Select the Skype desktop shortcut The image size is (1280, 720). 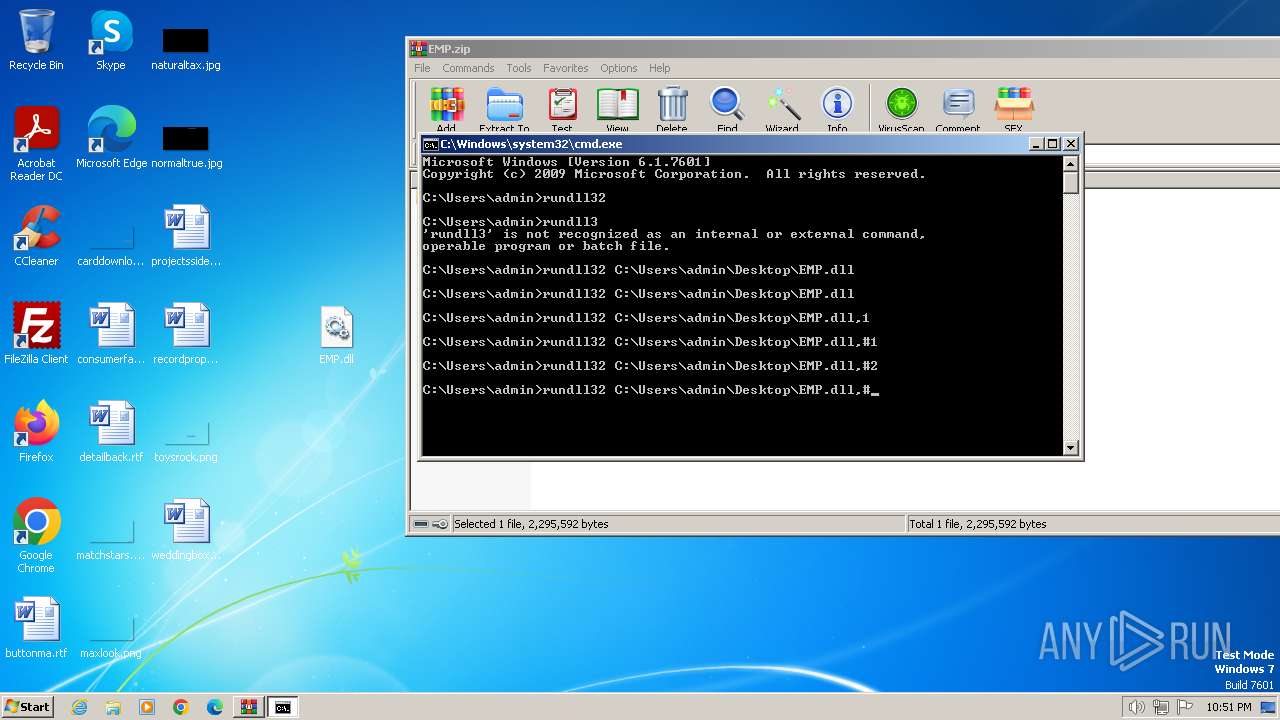(111, 40)
